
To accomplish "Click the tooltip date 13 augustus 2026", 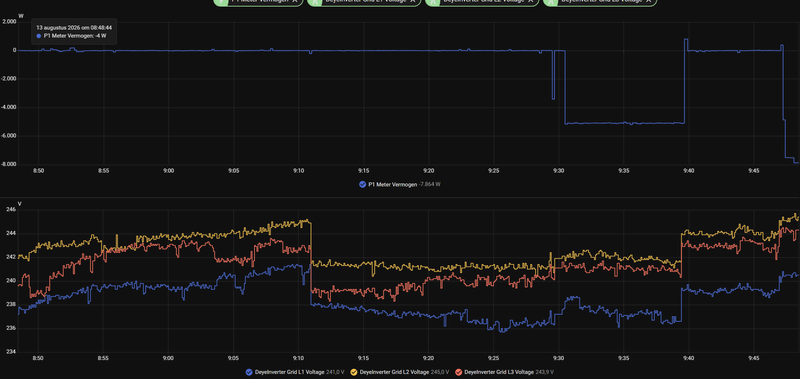I will (58, 27).
